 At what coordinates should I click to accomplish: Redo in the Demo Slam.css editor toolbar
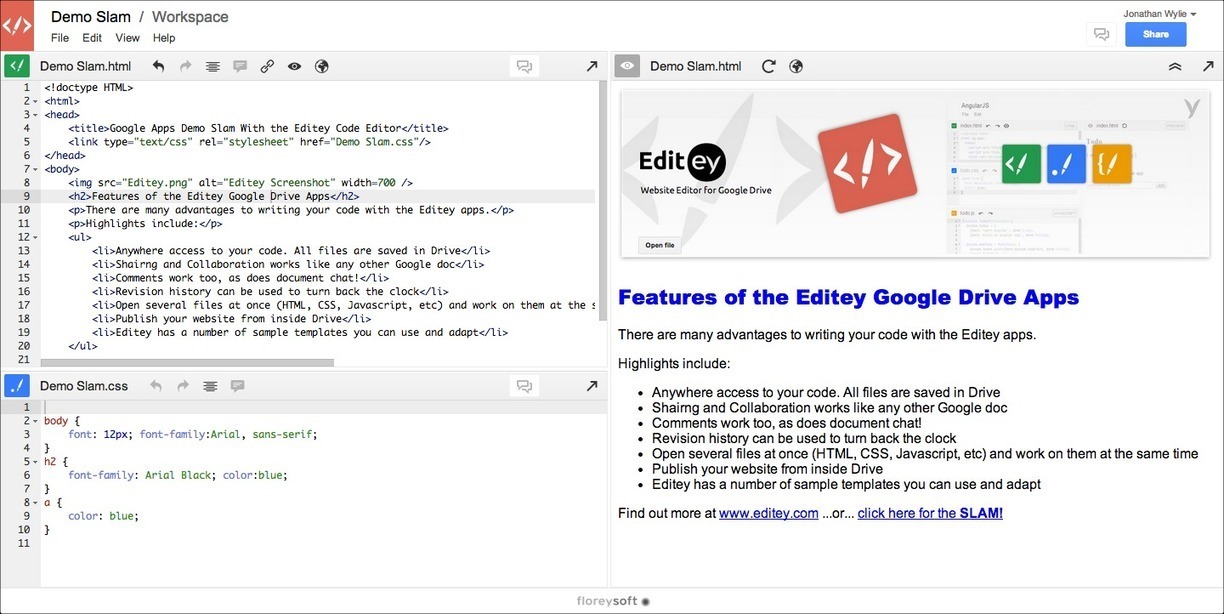(x=183, y=385)
